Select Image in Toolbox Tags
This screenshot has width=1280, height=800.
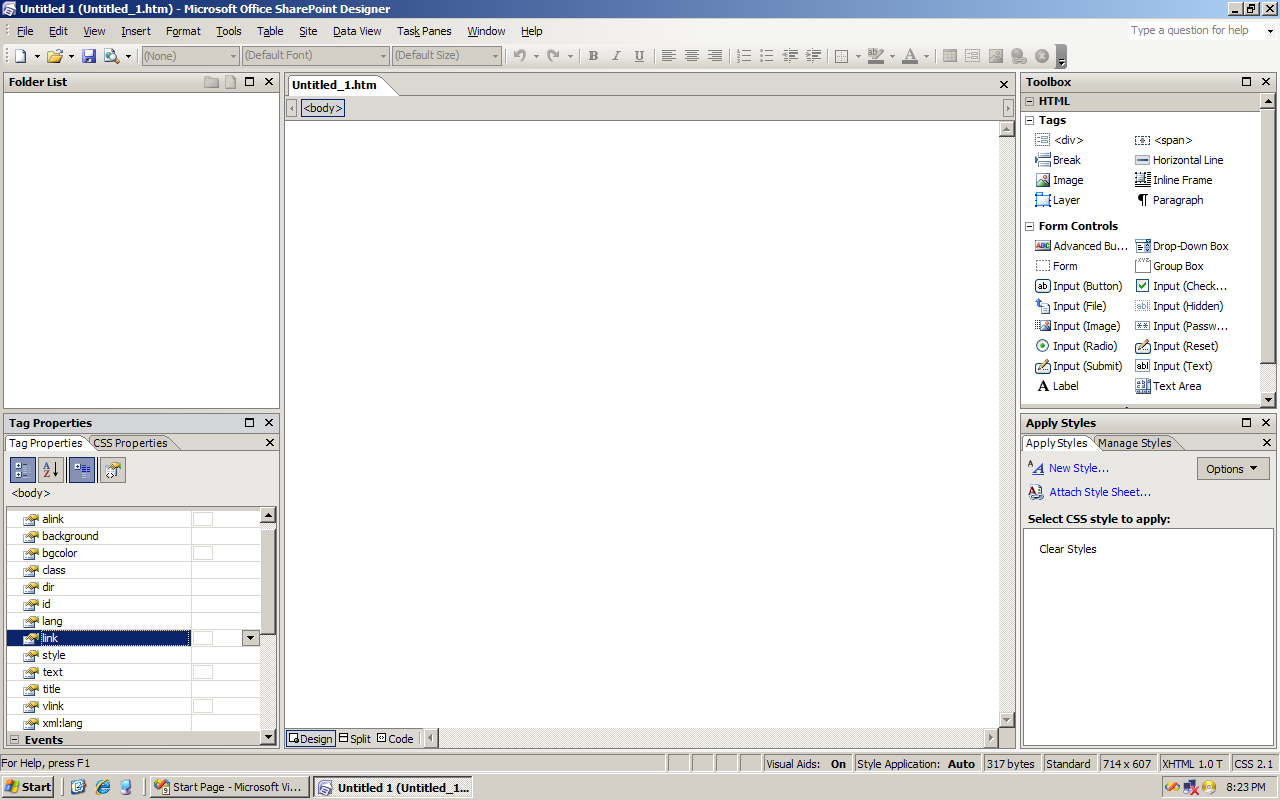tap(1059, 180)
